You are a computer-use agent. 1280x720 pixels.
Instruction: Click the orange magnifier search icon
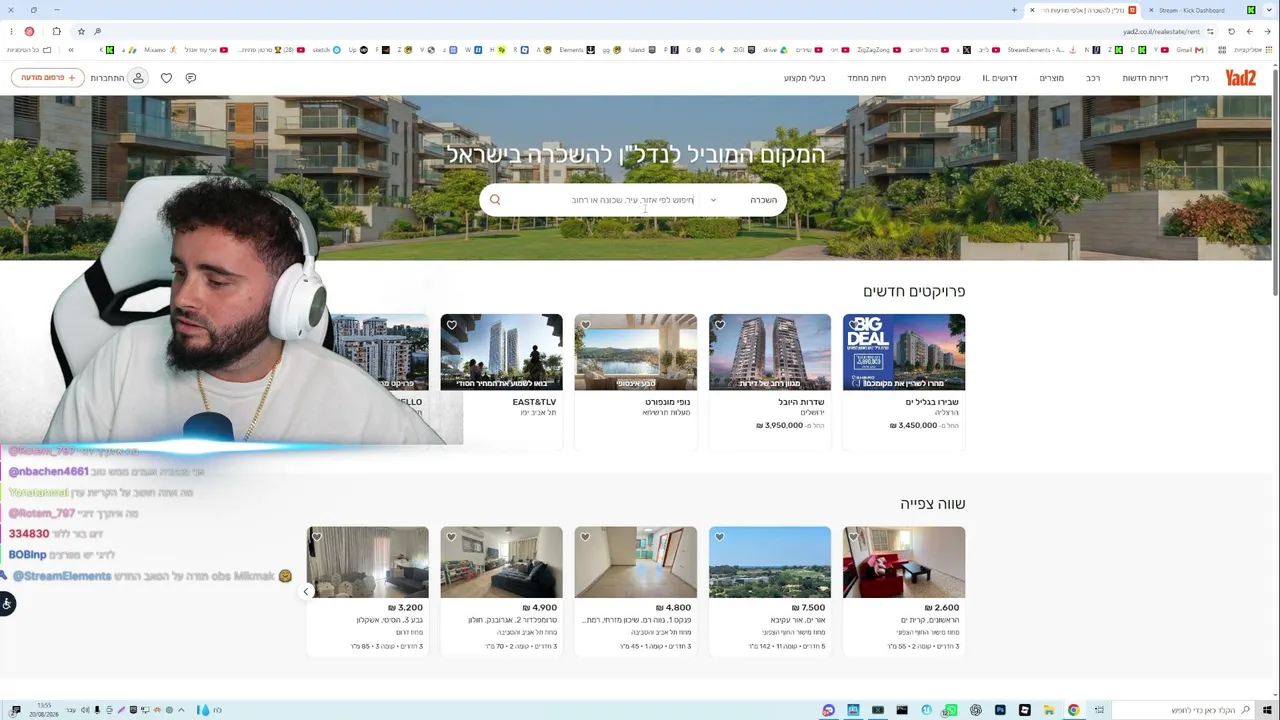click(495, 200)
